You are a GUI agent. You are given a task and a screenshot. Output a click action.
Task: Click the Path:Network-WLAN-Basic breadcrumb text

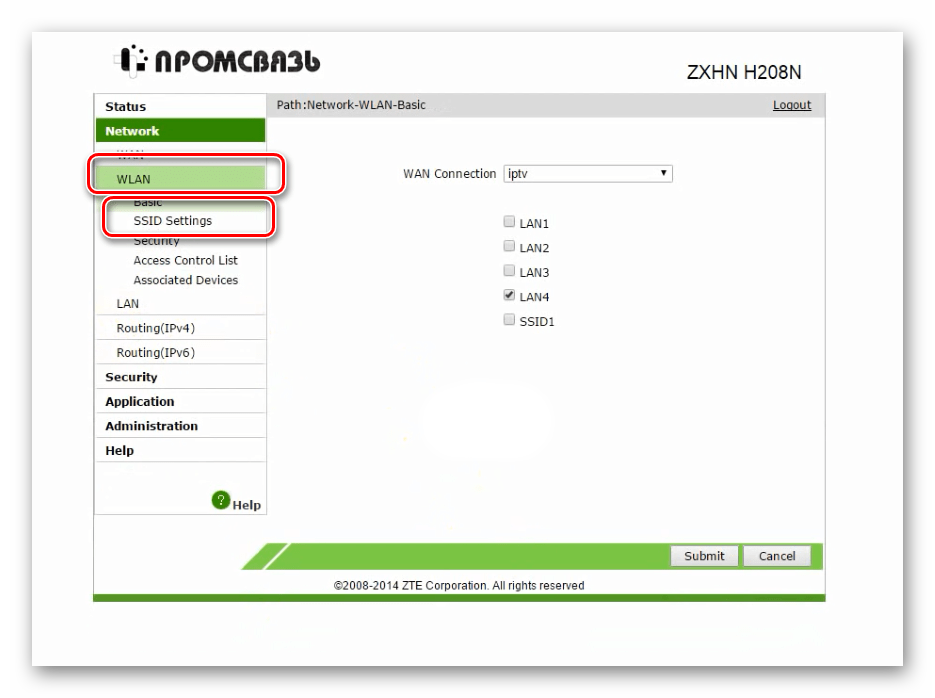point(351,105)
